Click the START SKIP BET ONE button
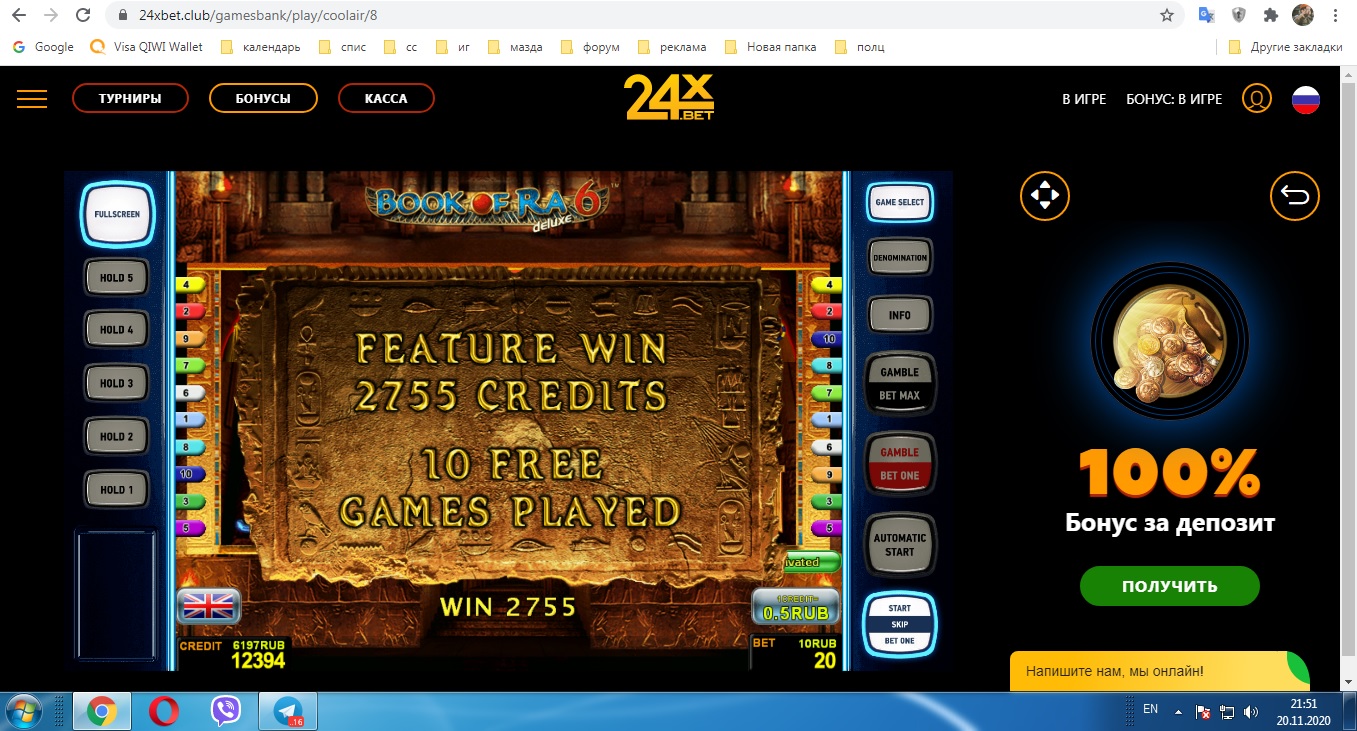1357x731 pixels. [899, 624]
